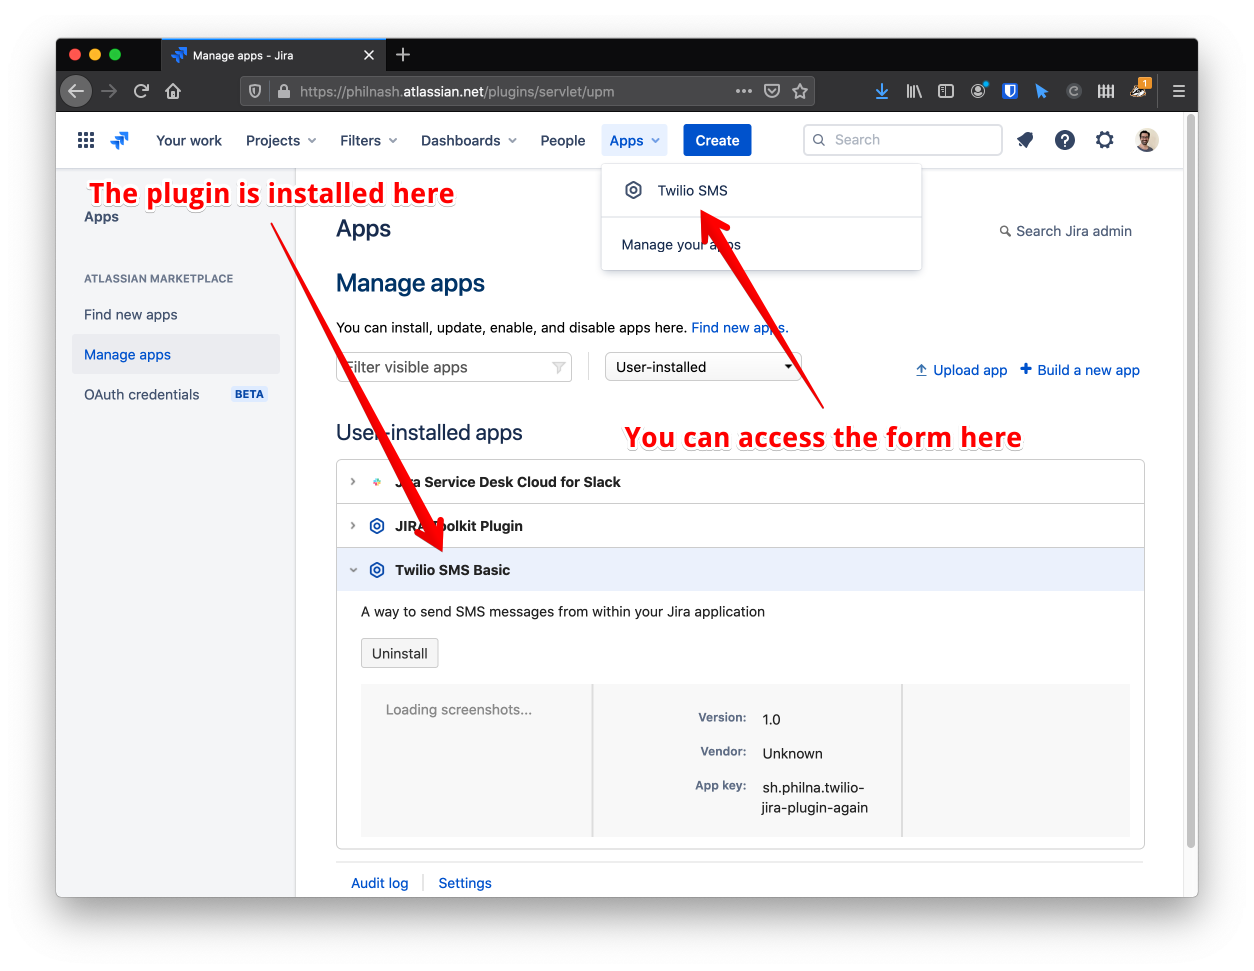This screenshot has height=971, width=1254.
Task: Close the Manage apps - Jira tab
Action: click(369, 55)
